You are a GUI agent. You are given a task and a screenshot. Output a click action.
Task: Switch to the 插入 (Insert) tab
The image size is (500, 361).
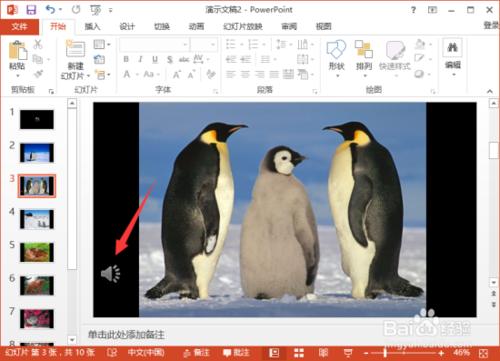click(x=92, y=26)
